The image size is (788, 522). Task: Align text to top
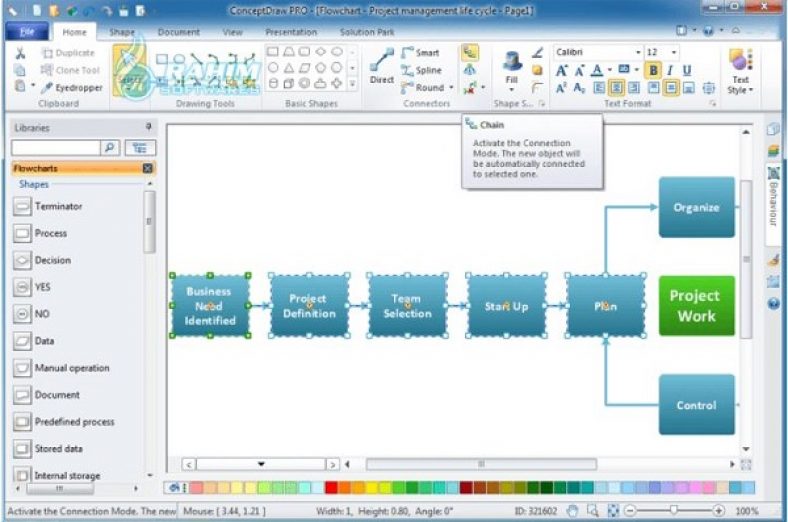pyautogui.click(x=653, y=88)
